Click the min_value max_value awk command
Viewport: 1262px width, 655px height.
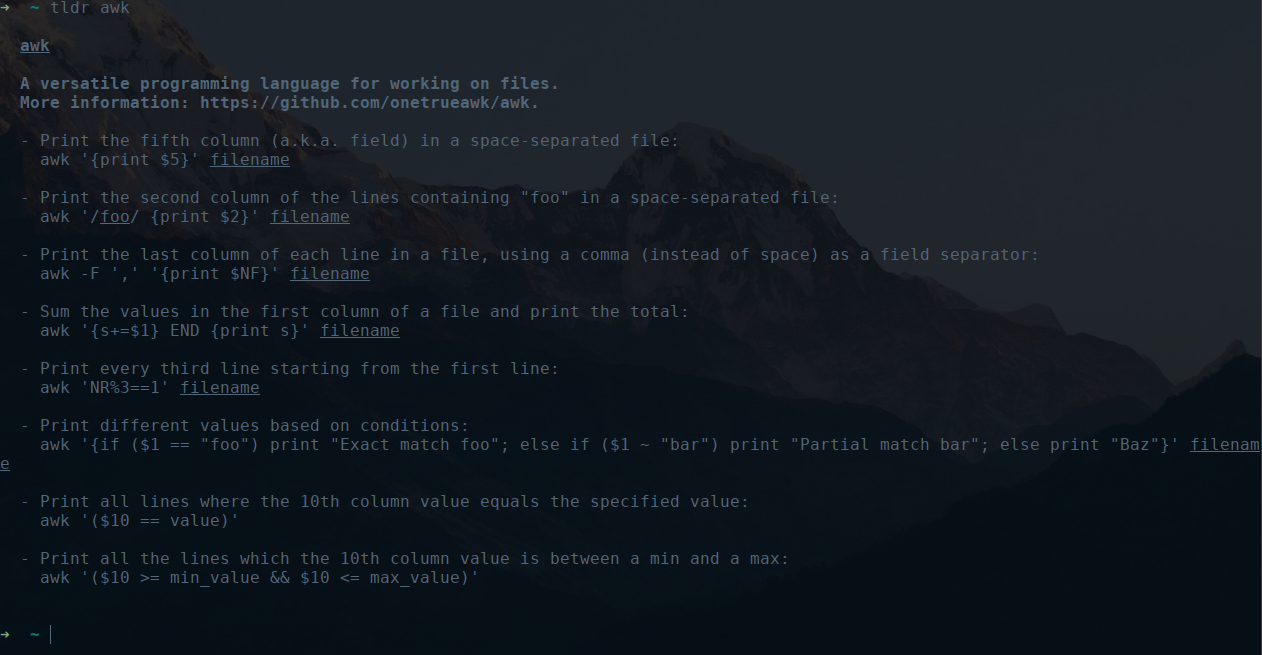click(x=260, y=578)
